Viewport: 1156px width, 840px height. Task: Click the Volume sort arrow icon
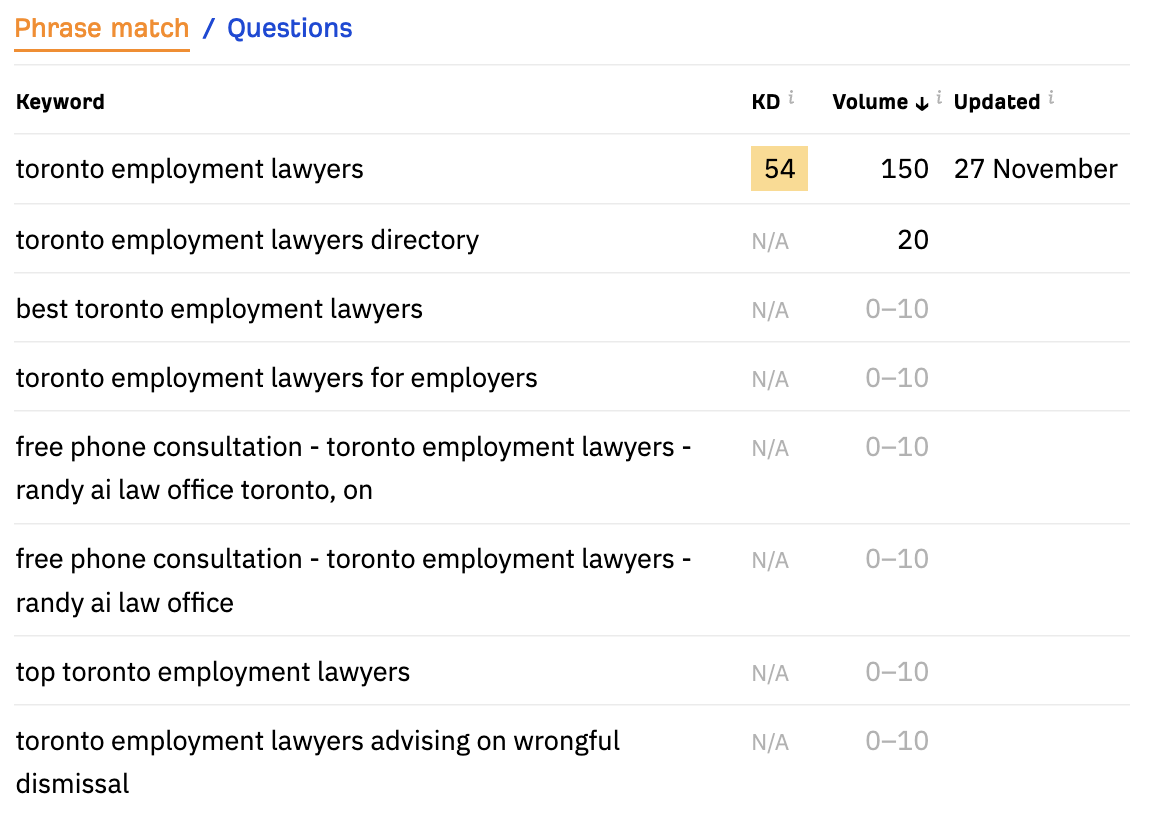(x=922, y=103)
